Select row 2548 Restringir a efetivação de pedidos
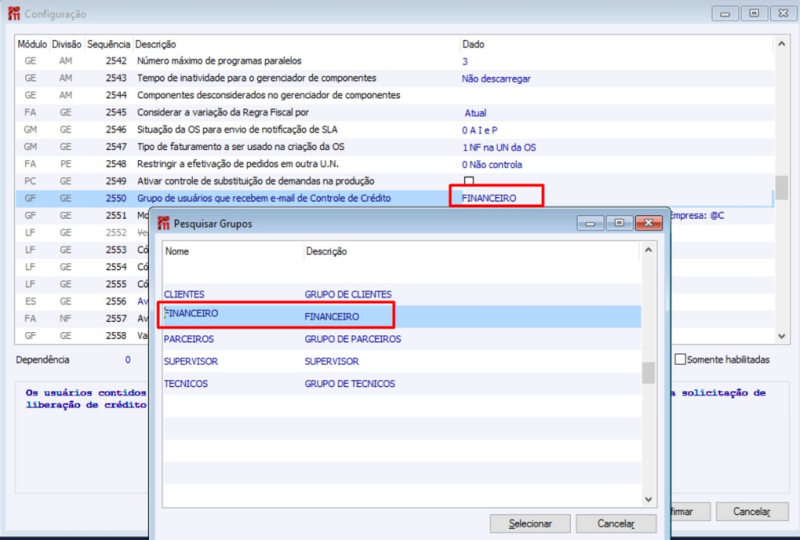The image size is (800, 540). 394,164
